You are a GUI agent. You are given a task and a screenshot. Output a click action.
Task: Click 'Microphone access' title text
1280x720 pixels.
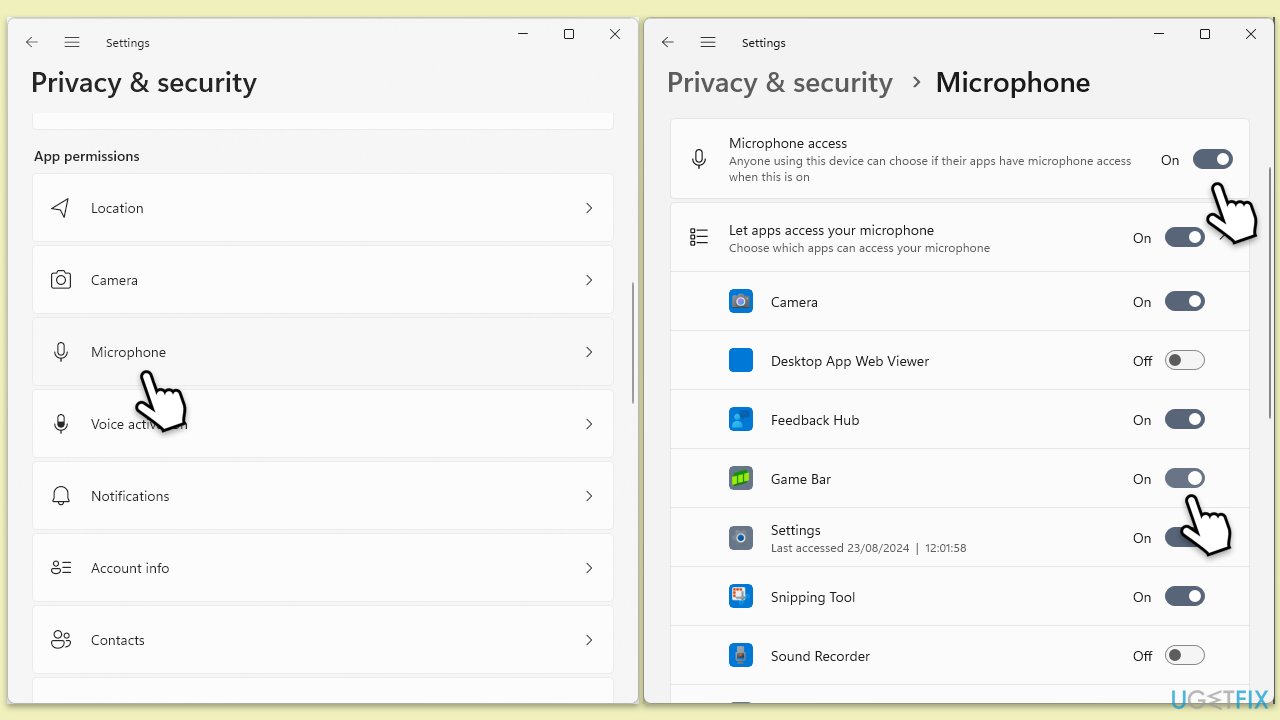coord(788,143)
